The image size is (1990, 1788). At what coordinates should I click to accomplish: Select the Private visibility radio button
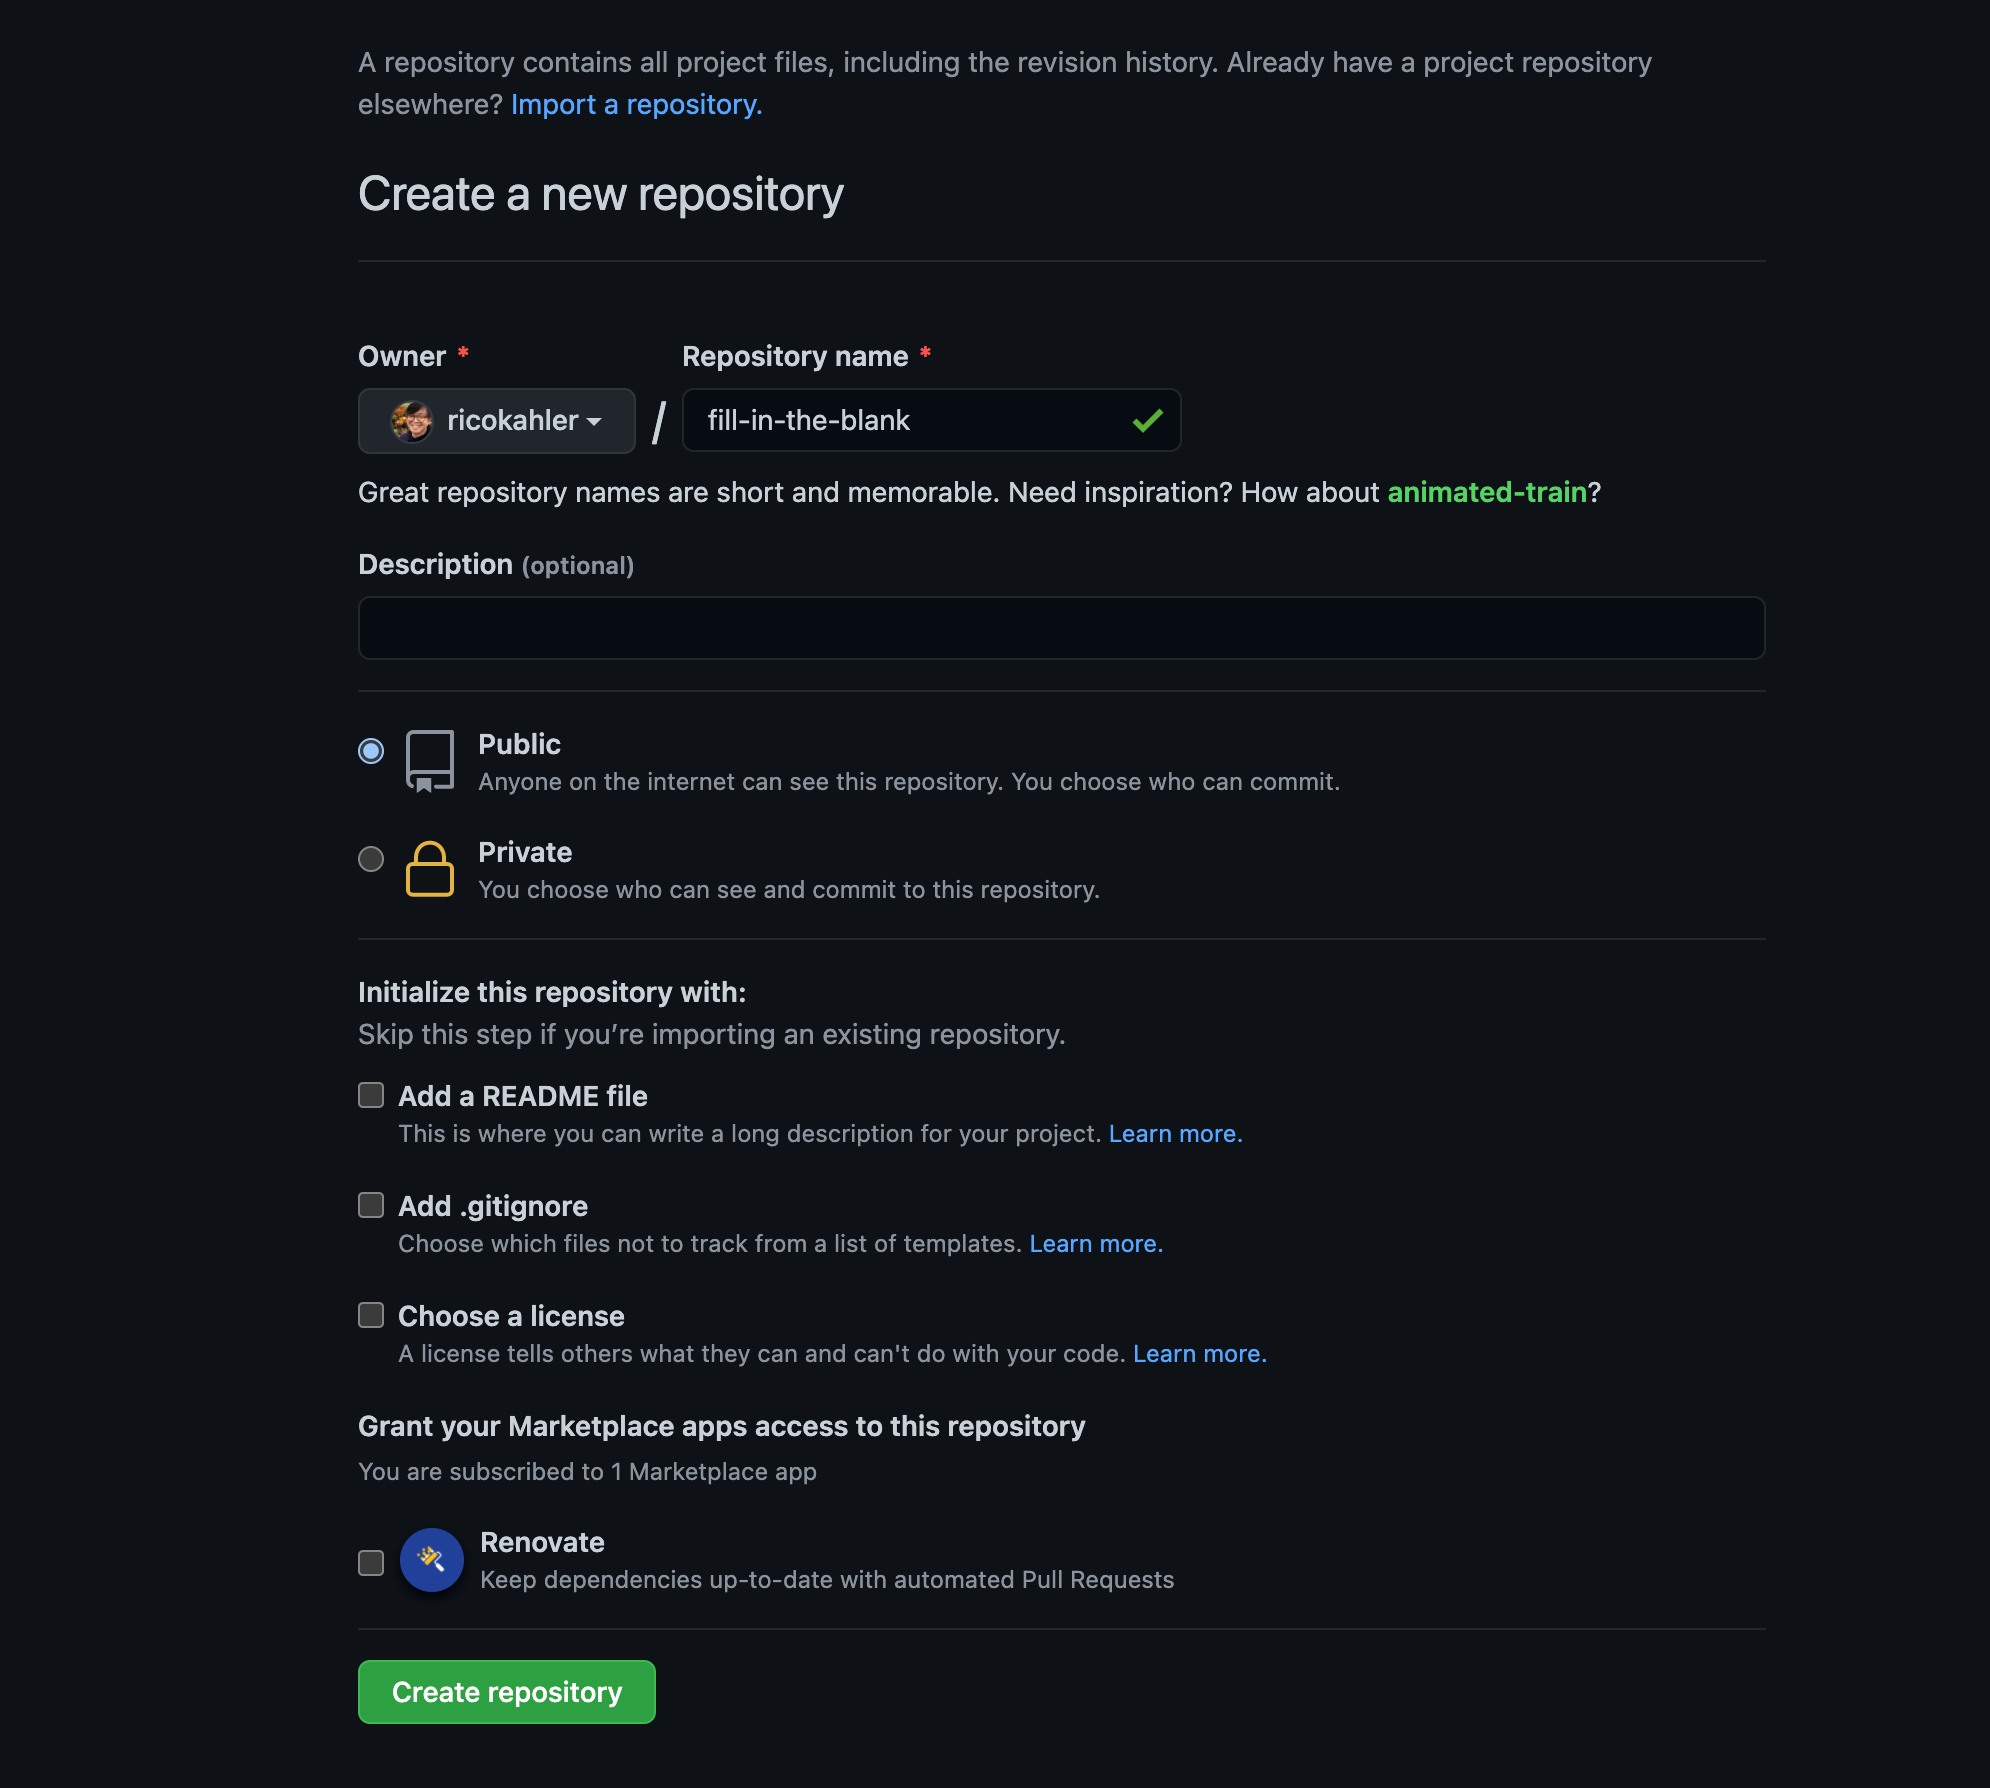point(370,859)
